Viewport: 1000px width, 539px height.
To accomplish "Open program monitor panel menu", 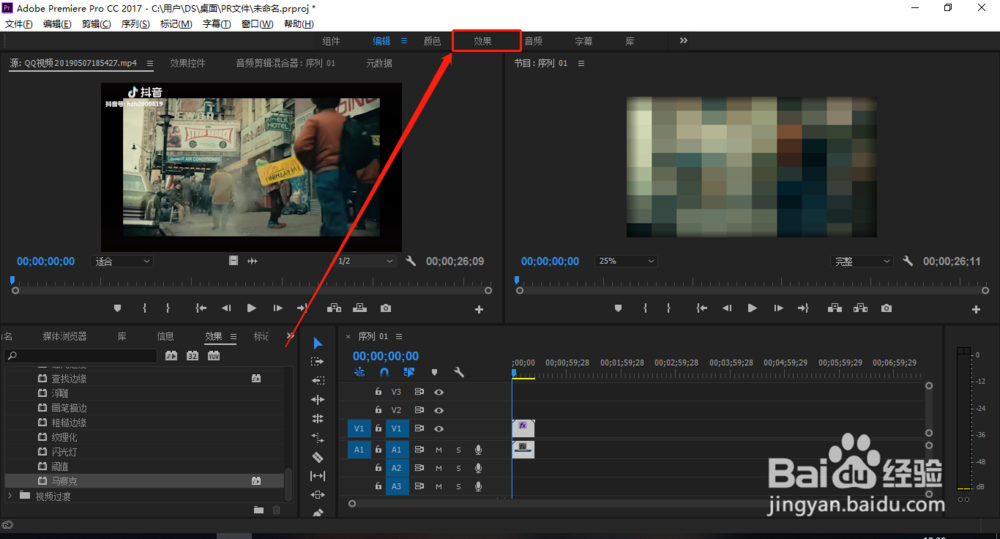I will pos(581,63).
